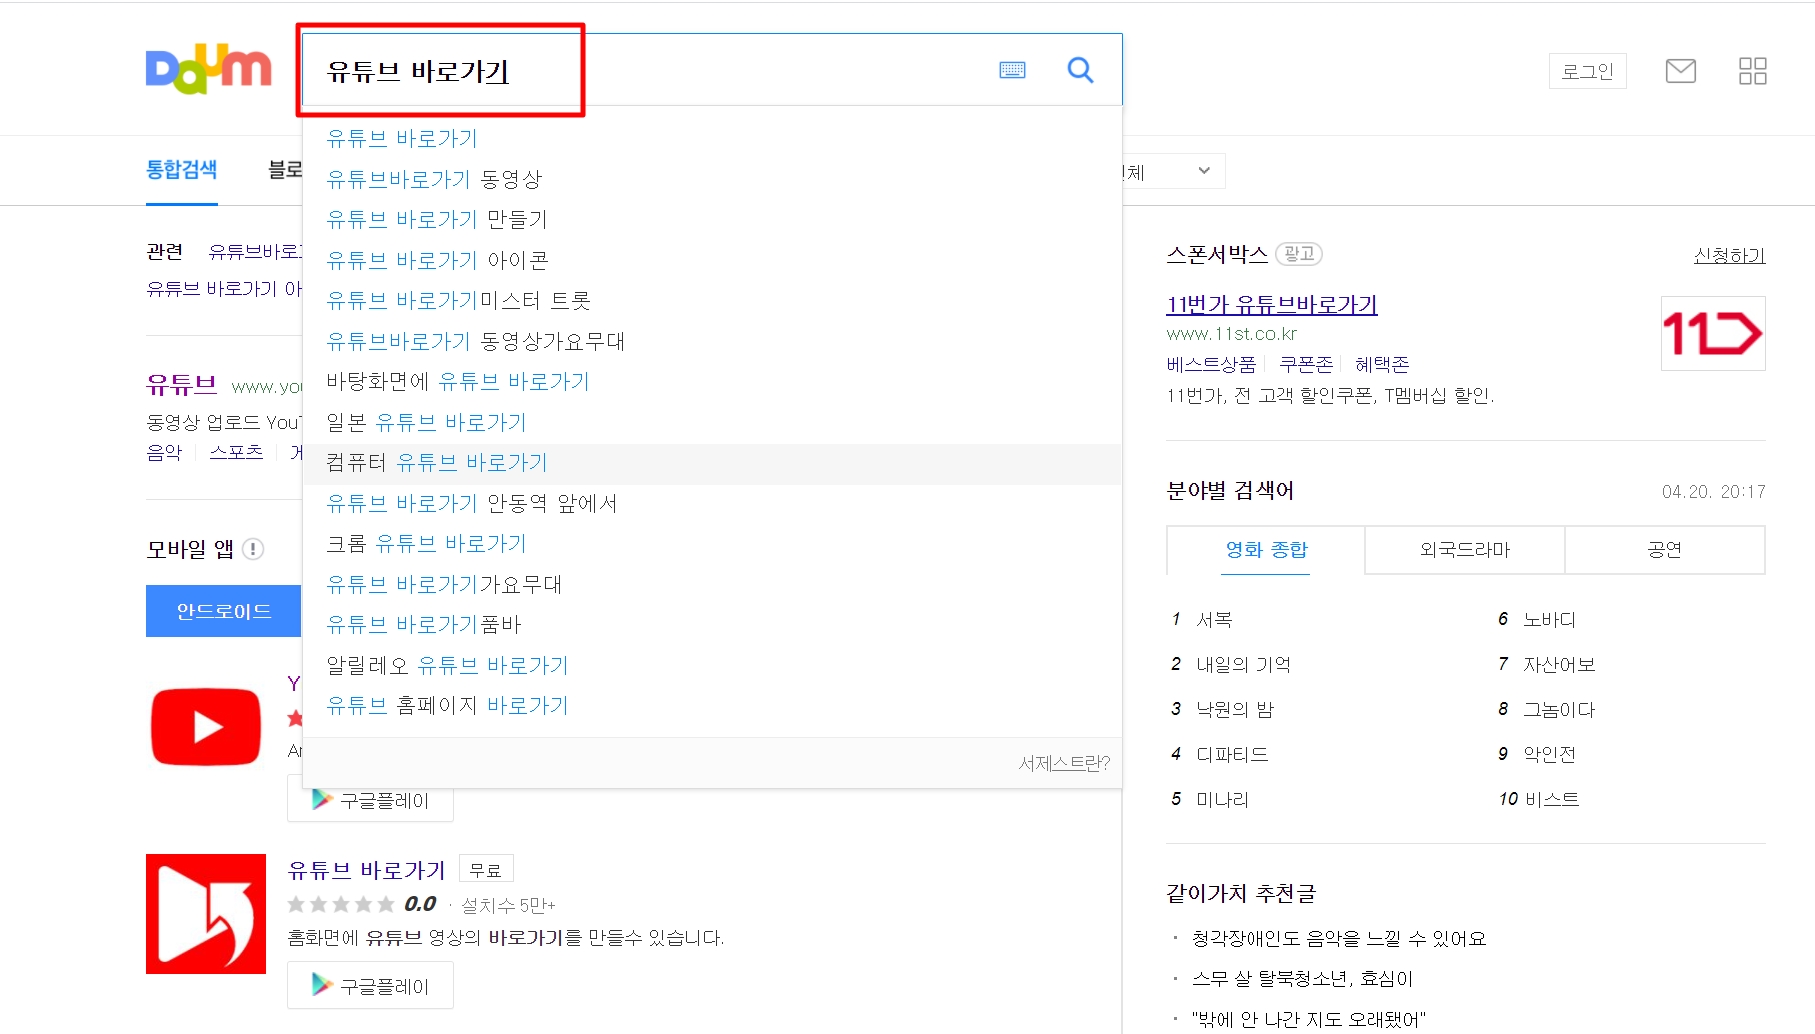The width and height of the screenshot is (1815, 1034).
Task: Open article "밖에 안 나간 지도 오래됐어"
Action: (x=1308, y=1019)
